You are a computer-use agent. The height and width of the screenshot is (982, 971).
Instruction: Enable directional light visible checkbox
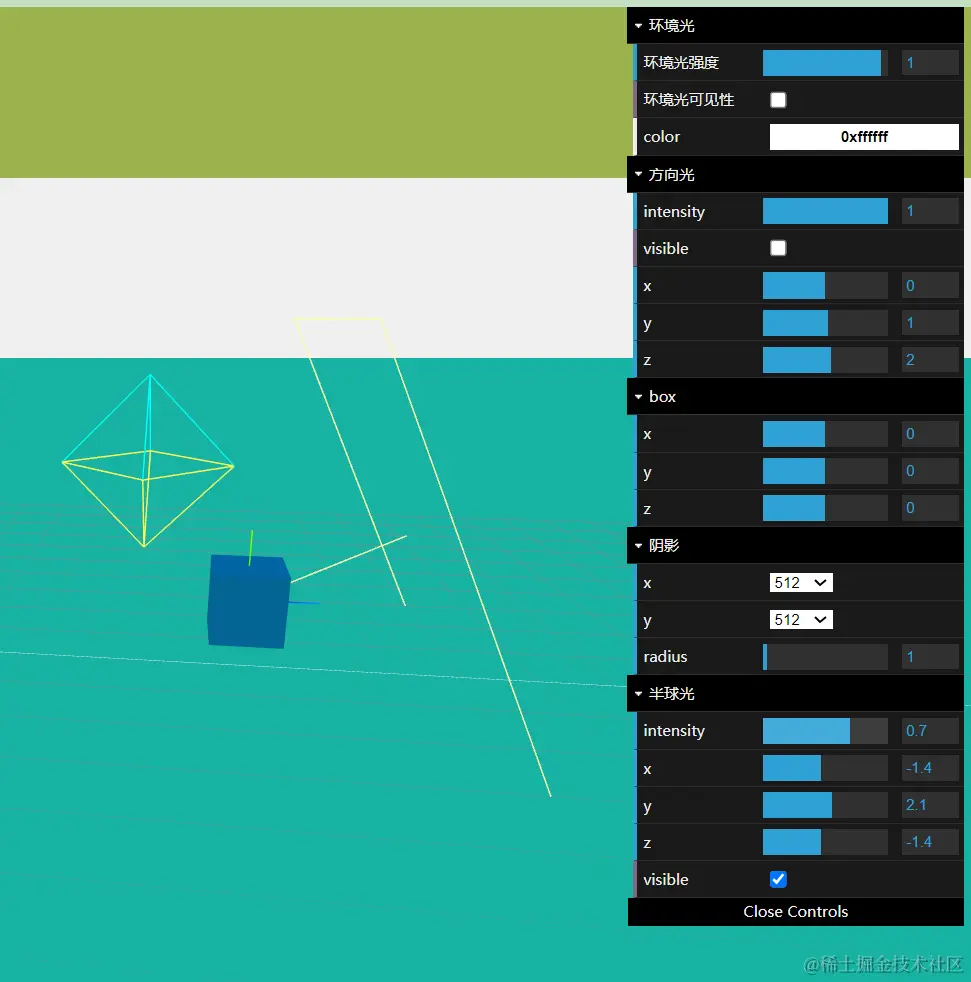(x=778, y=248)
